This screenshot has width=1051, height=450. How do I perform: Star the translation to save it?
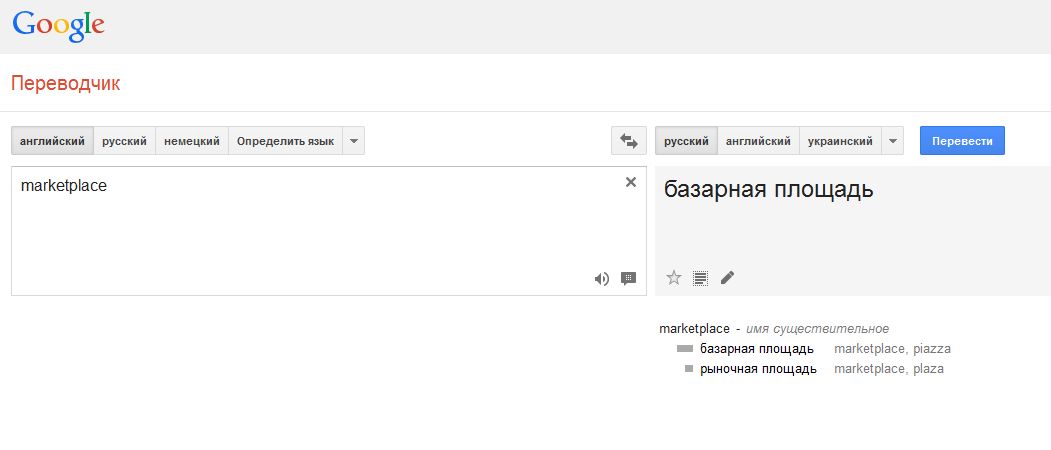pyautogui.click(x=674, y=278)
